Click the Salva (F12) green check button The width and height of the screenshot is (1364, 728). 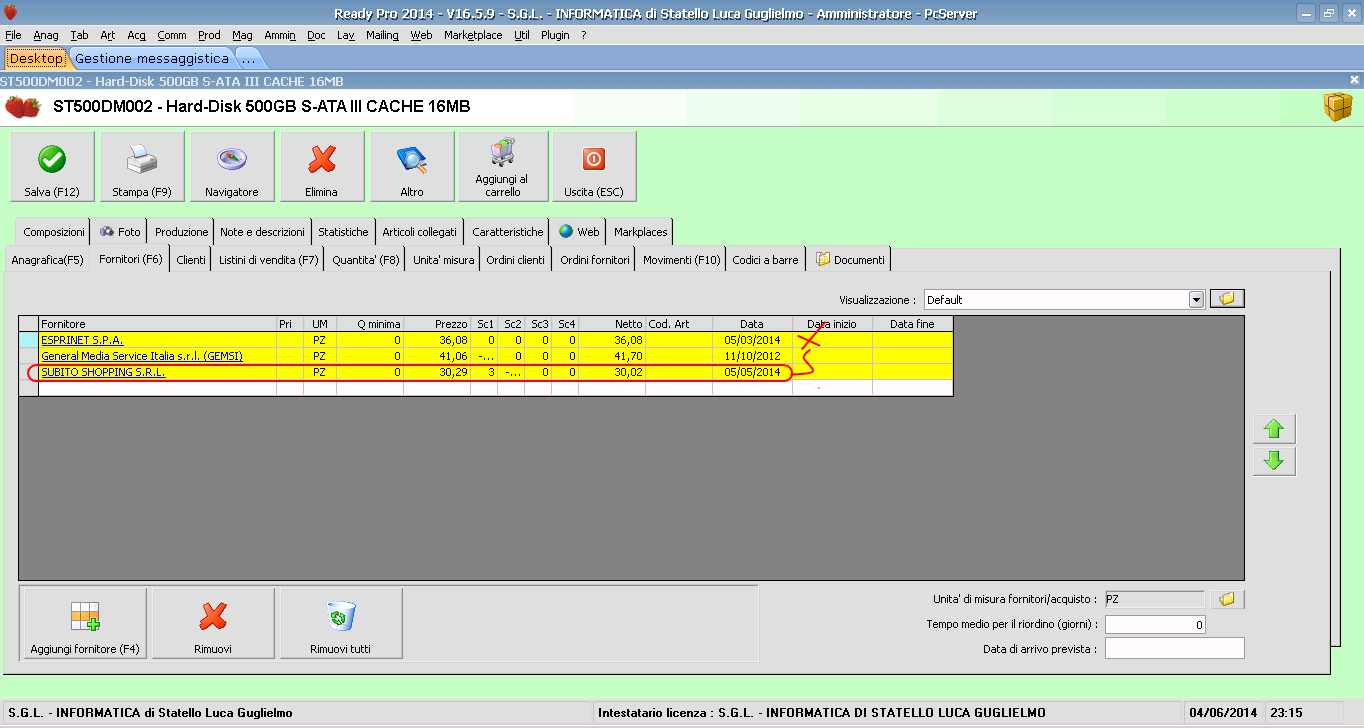[52, 167]
